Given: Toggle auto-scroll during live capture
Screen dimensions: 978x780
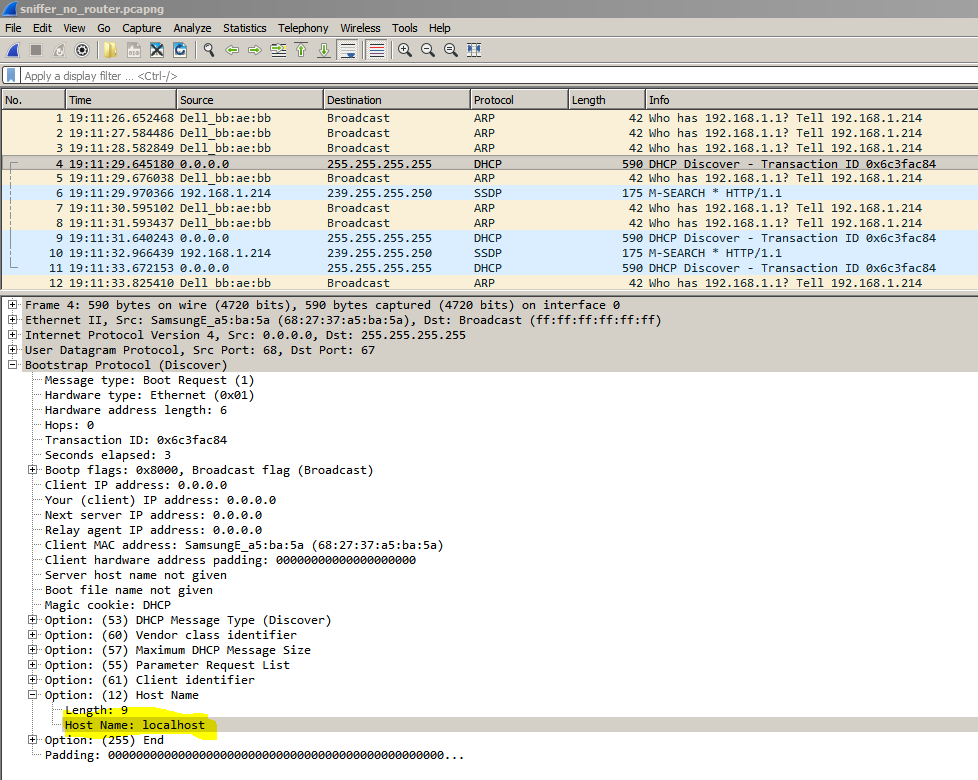Looking at the screenshot, I should pos(347,49).
